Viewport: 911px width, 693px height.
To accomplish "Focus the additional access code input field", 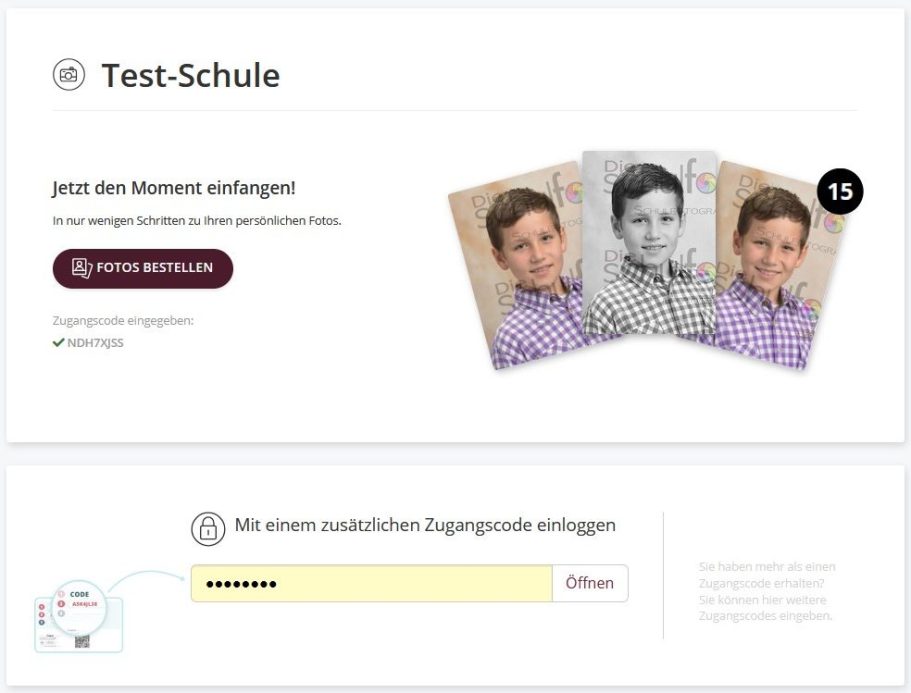I will [x=371, y=584].
